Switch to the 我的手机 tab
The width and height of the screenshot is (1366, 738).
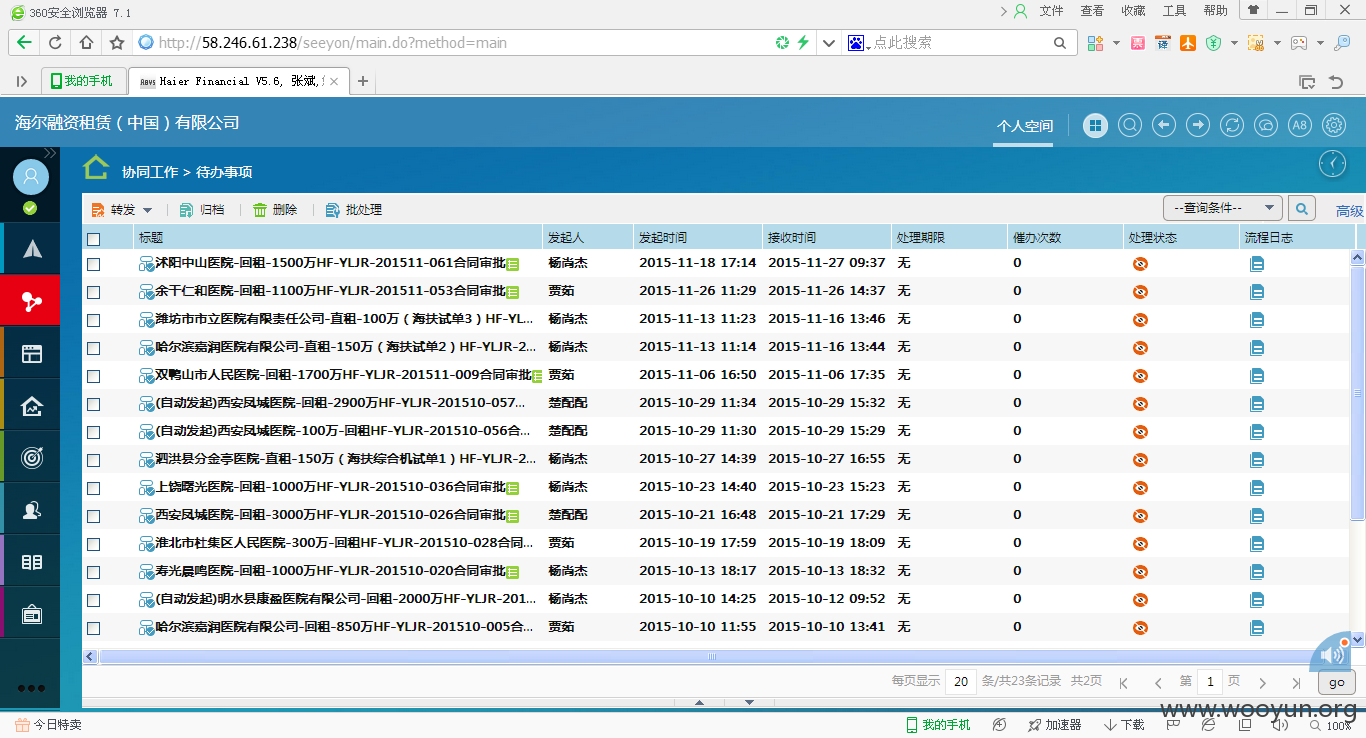(x=84, y=81)
